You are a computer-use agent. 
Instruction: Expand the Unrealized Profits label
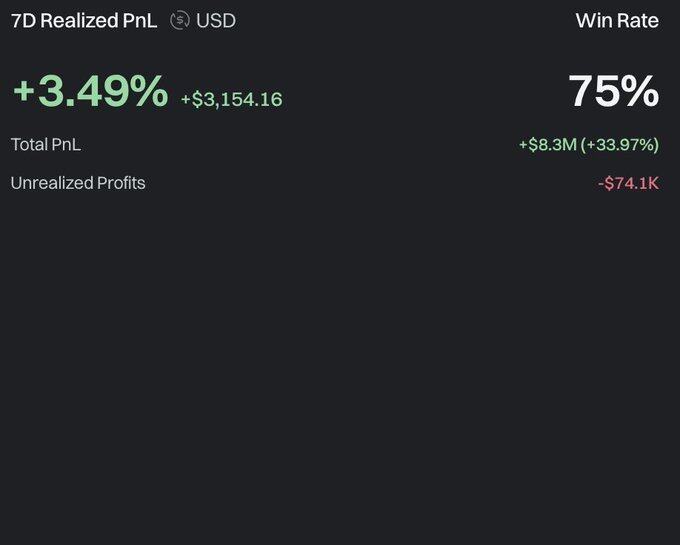[78, 183]
